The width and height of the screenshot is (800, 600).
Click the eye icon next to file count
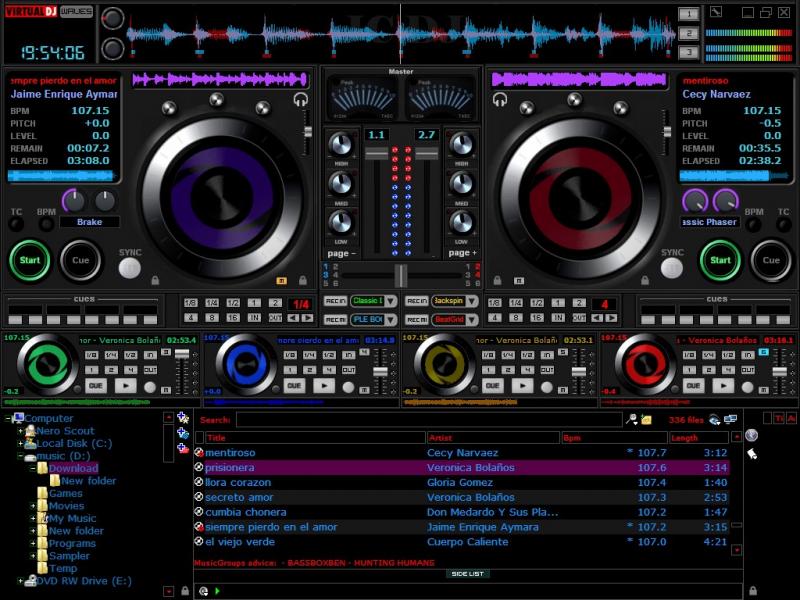714,420
